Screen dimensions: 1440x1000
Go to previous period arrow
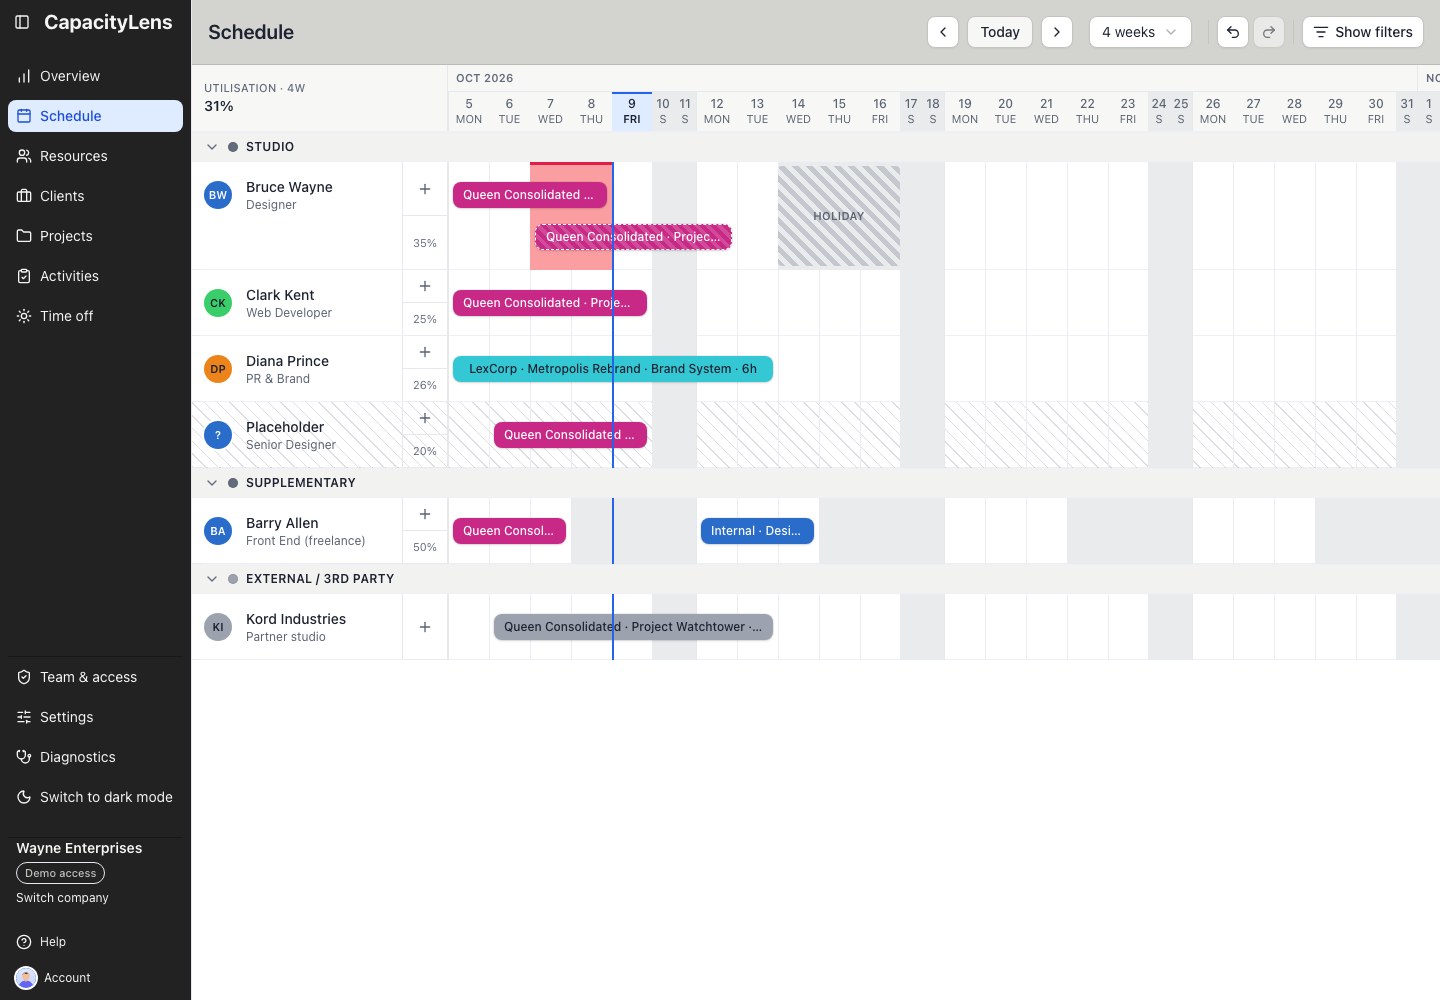click(943, 32)
